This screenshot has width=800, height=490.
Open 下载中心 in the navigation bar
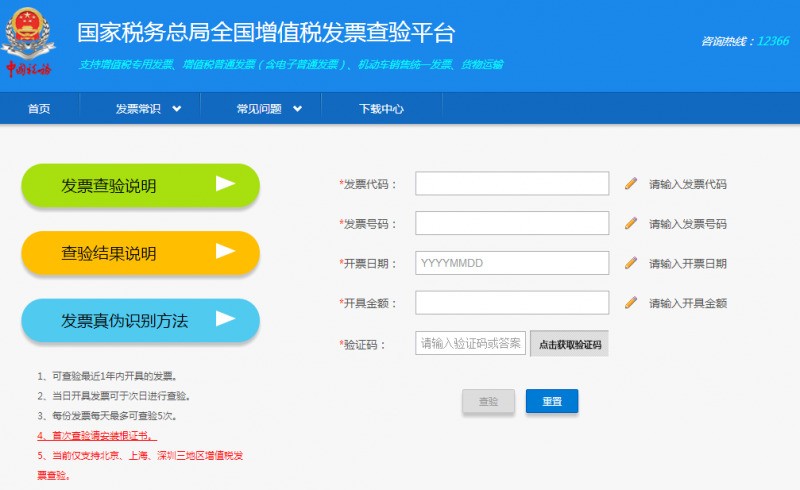click(x=381, y=109)
